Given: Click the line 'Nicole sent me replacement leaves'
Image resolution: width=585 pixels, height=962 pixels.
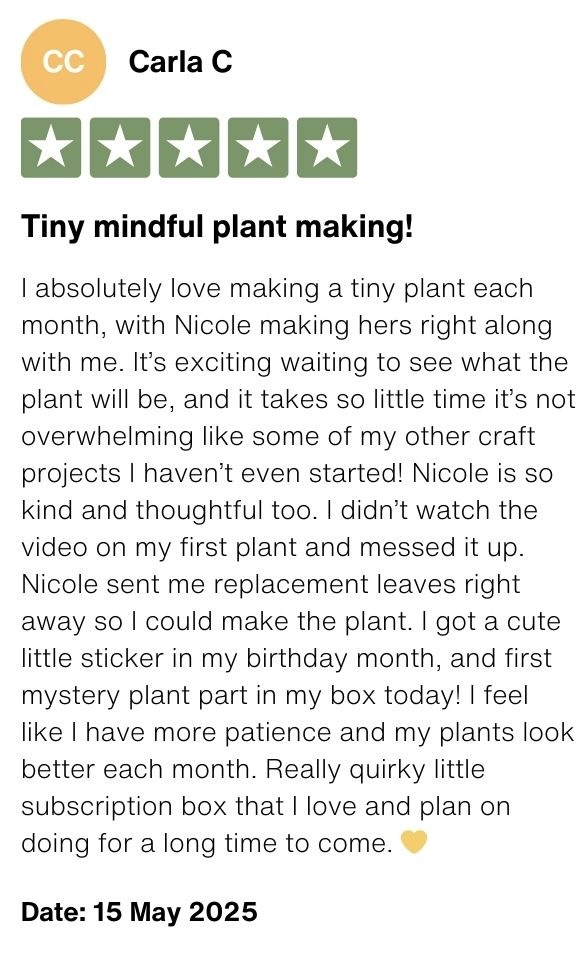Looking at the screenshot, I should point(271,584).
